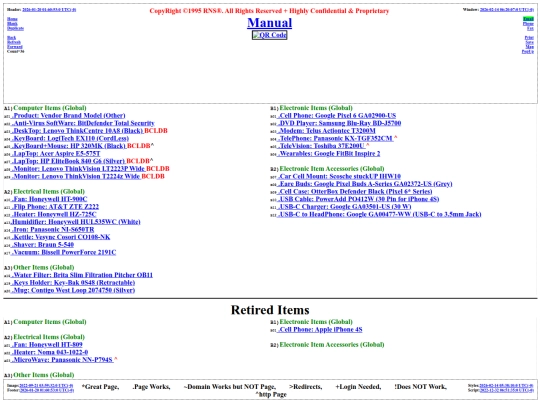Open retired Cell Phone: Apple iPhone 4S
Image resolution: width=540 pixels, height=405 pixels.
click(320, 330)
